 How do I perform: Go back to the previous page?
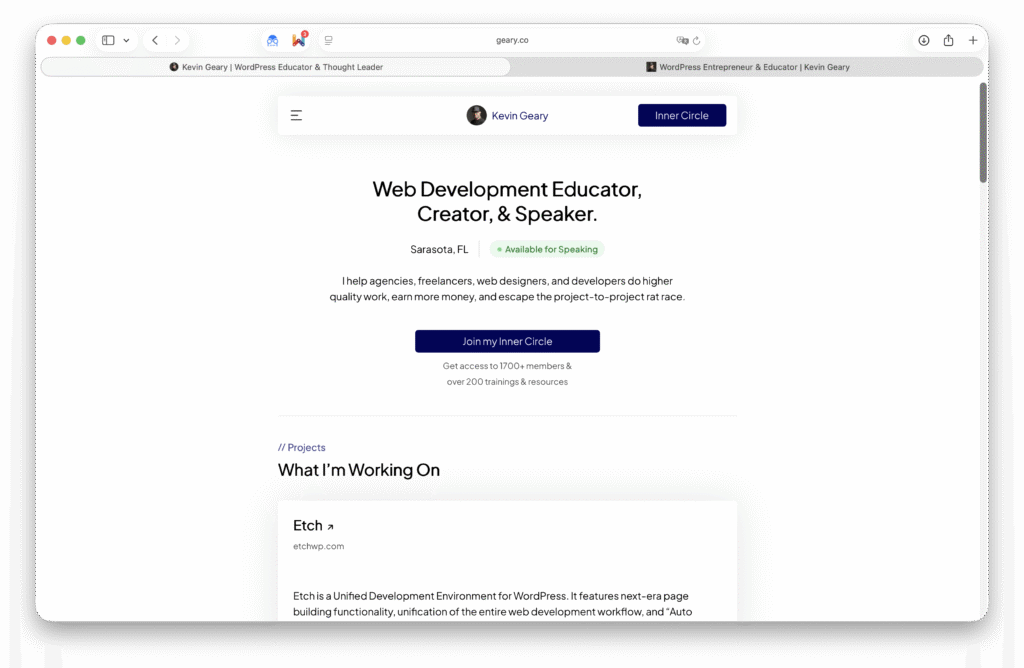click(155, 40)
